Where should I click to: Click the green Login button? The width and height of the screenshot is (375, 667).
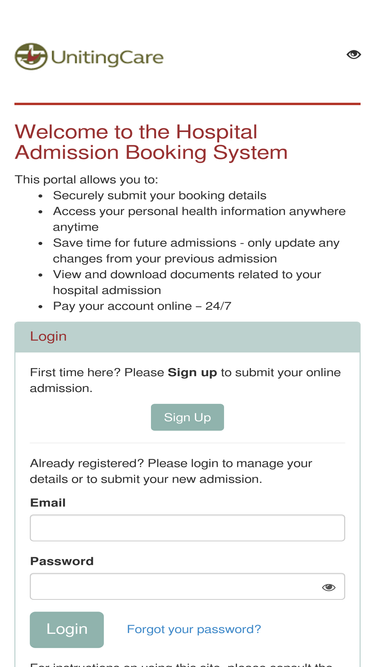(67, 630)
